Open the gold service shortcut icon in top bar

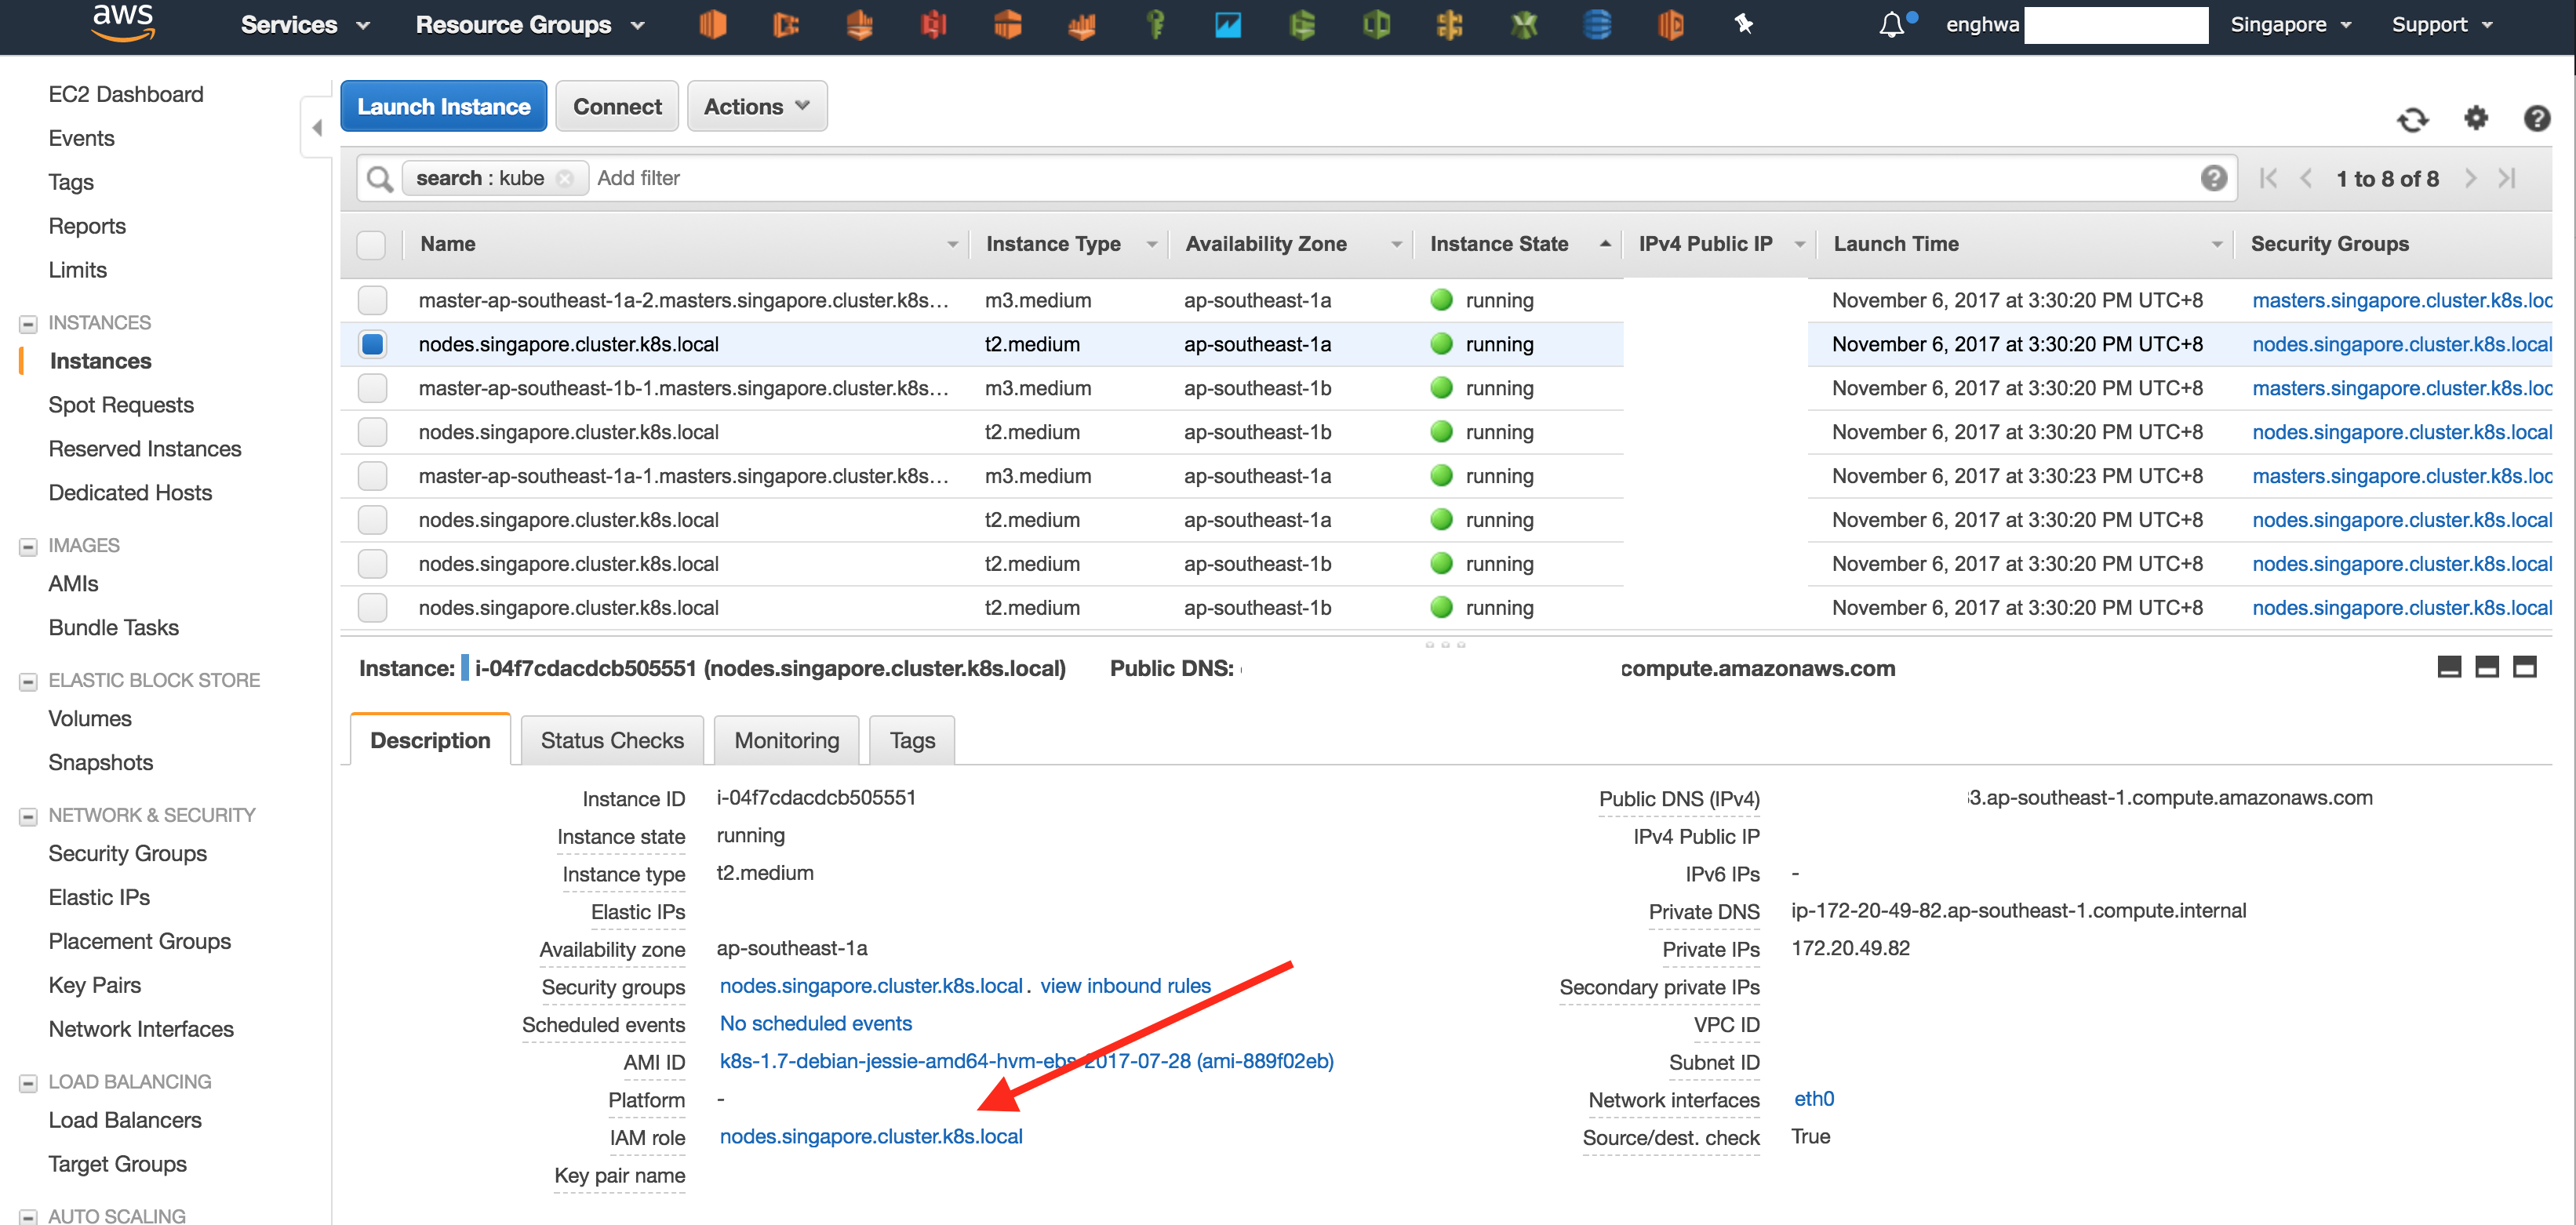coord(1449,24)
